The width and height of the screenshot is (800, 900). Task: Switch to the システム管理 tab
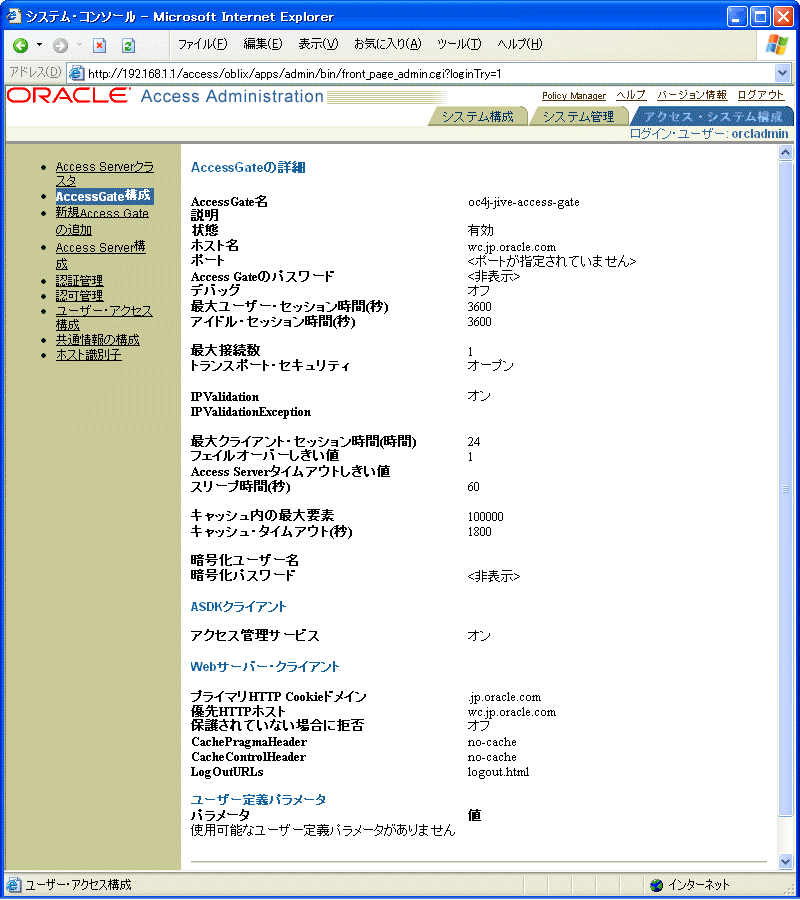[x=578, y=117]
